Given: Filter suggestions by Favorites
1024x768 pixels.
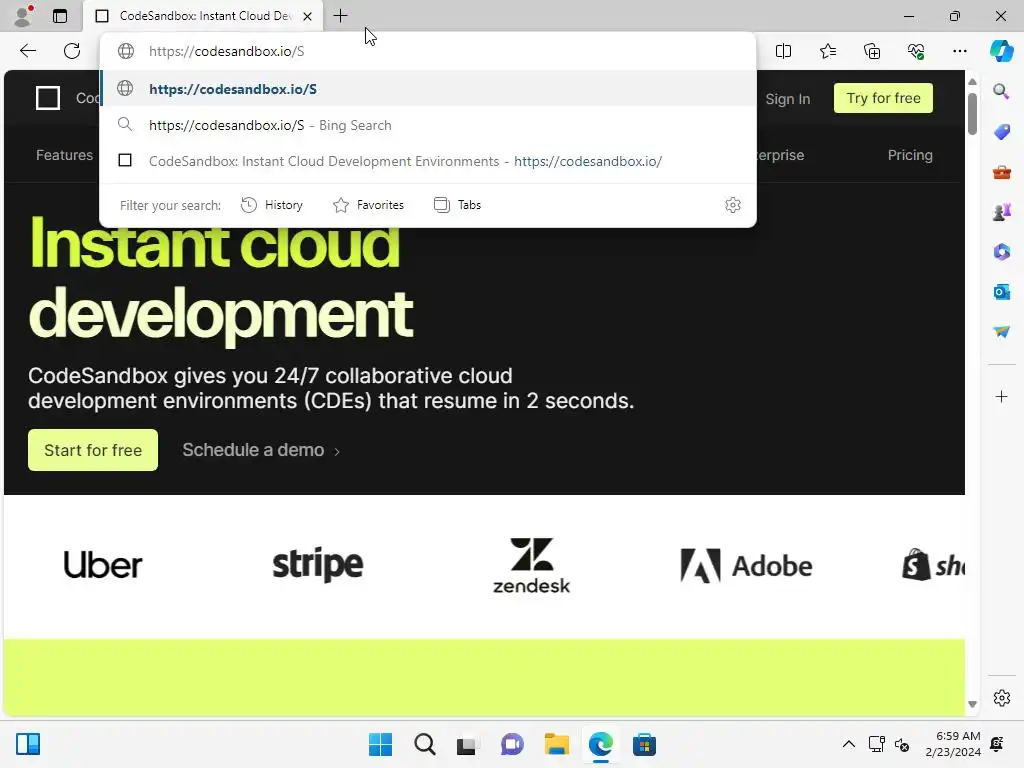Looking at the screenshot, I should [x=368, y=205].
